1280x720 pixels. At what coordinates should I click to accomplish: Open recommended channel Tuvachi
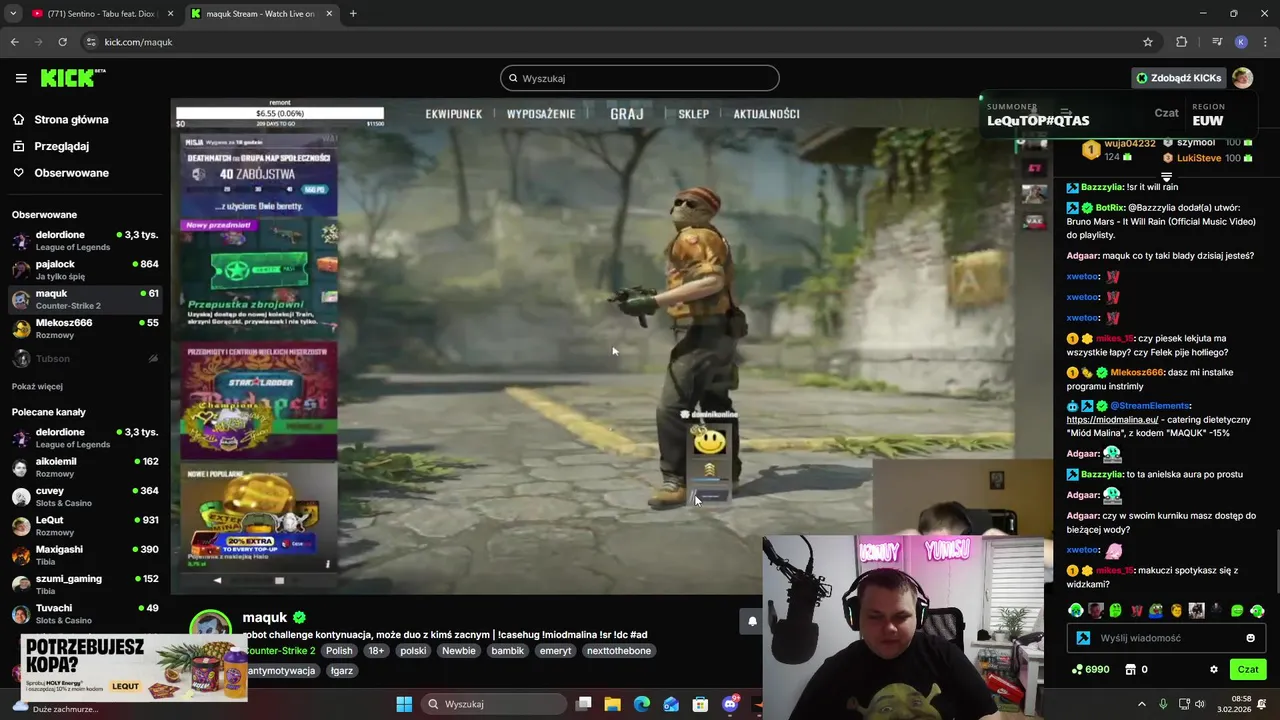click(x=85, y=614)
